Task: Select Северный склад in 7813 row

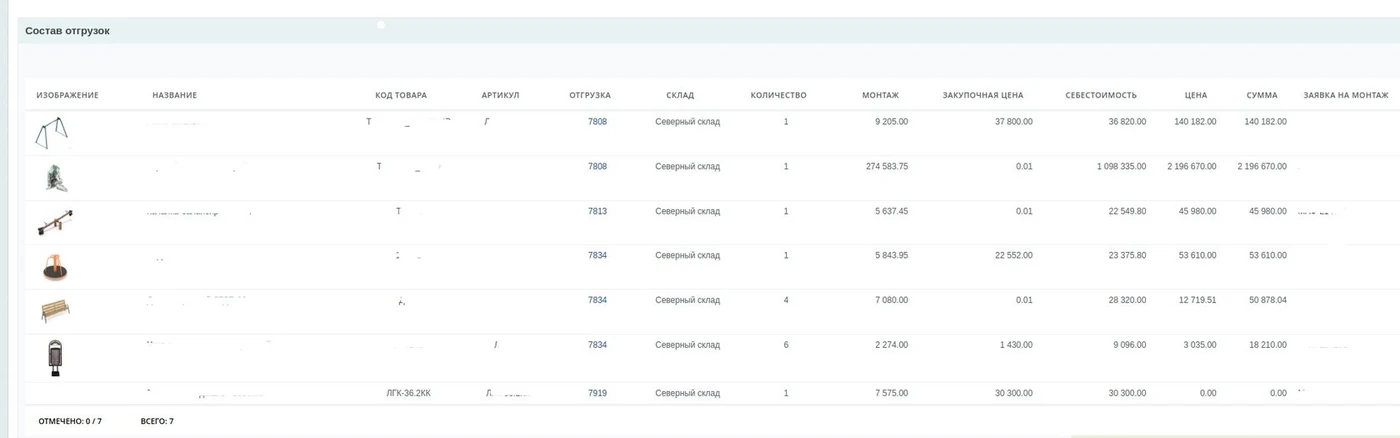Action: coord(688,212)
